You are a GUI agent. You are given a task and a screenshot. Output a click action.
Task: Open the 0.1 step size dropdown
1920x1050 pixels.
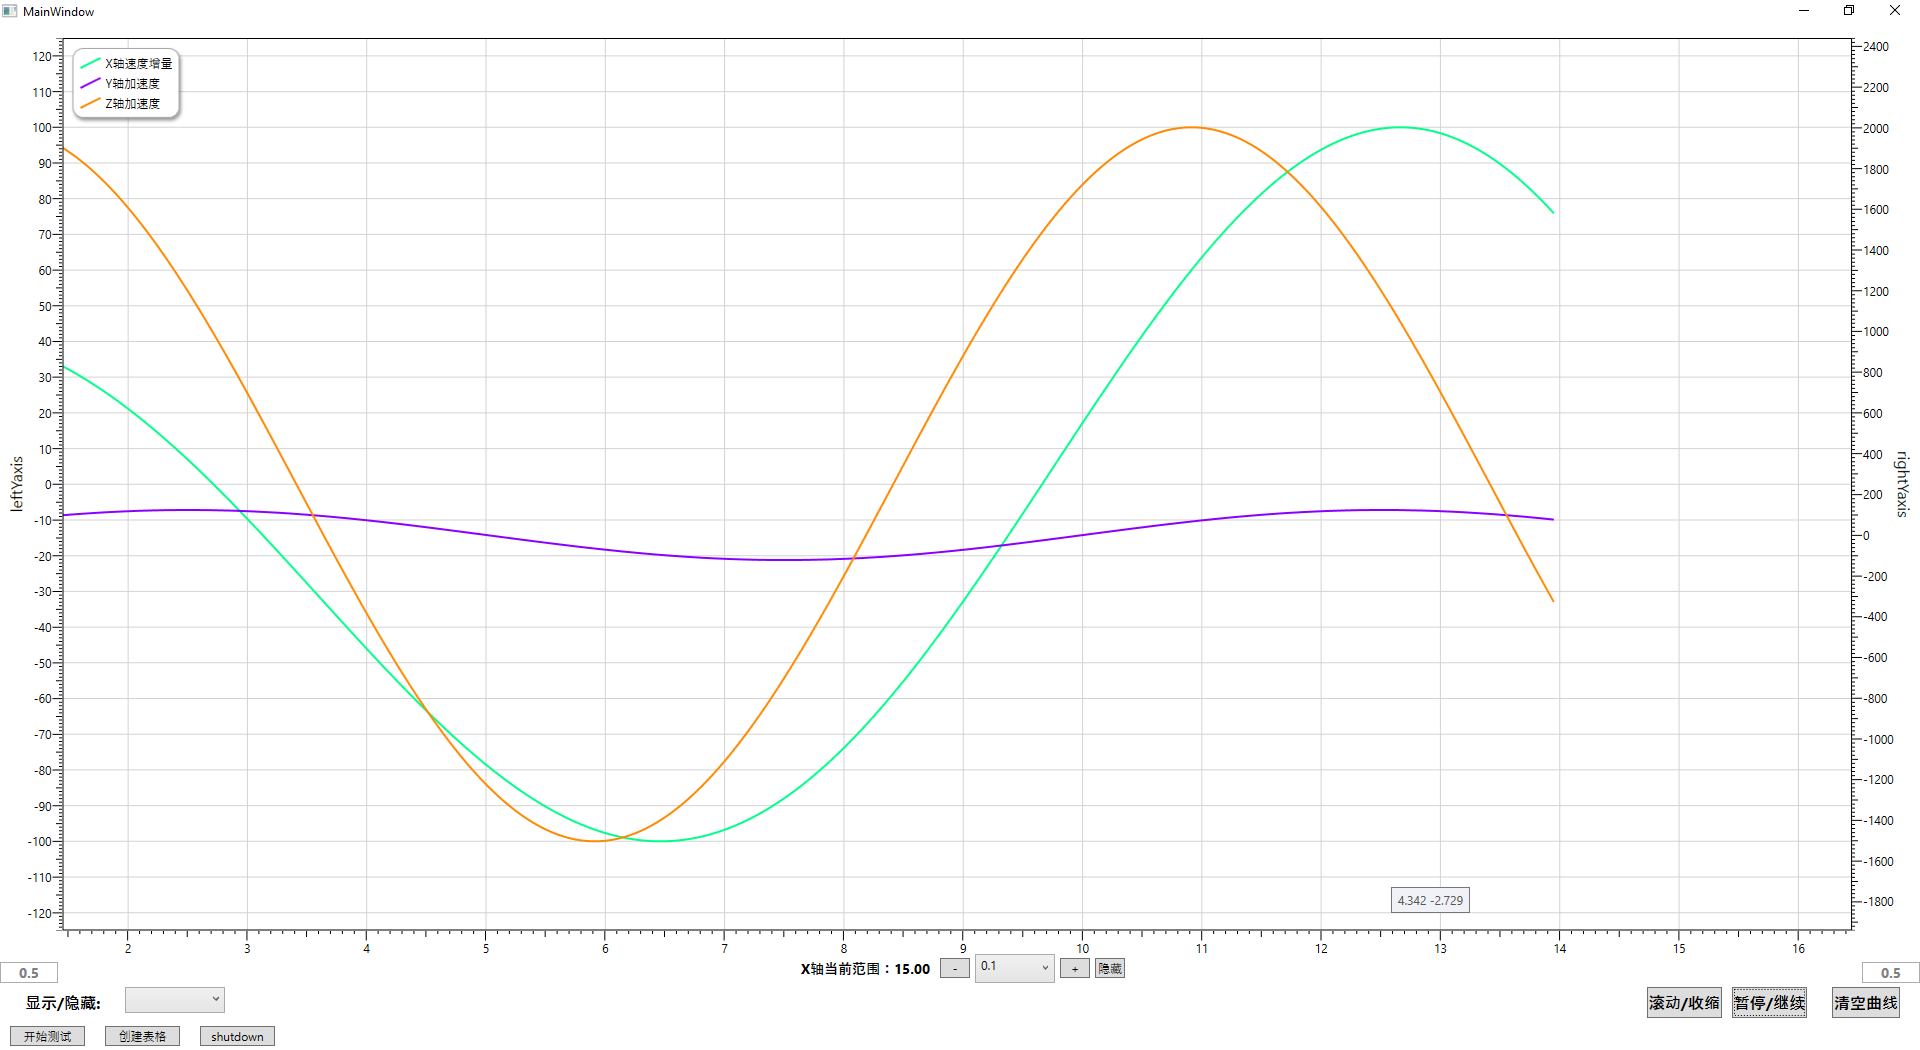point(1010,967)
